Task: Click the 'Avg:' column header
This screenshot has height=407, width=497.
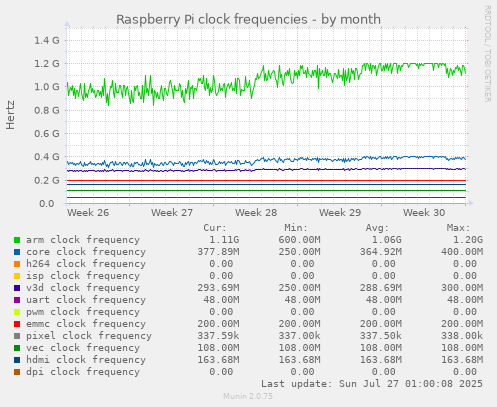Action: pos(377,228)
